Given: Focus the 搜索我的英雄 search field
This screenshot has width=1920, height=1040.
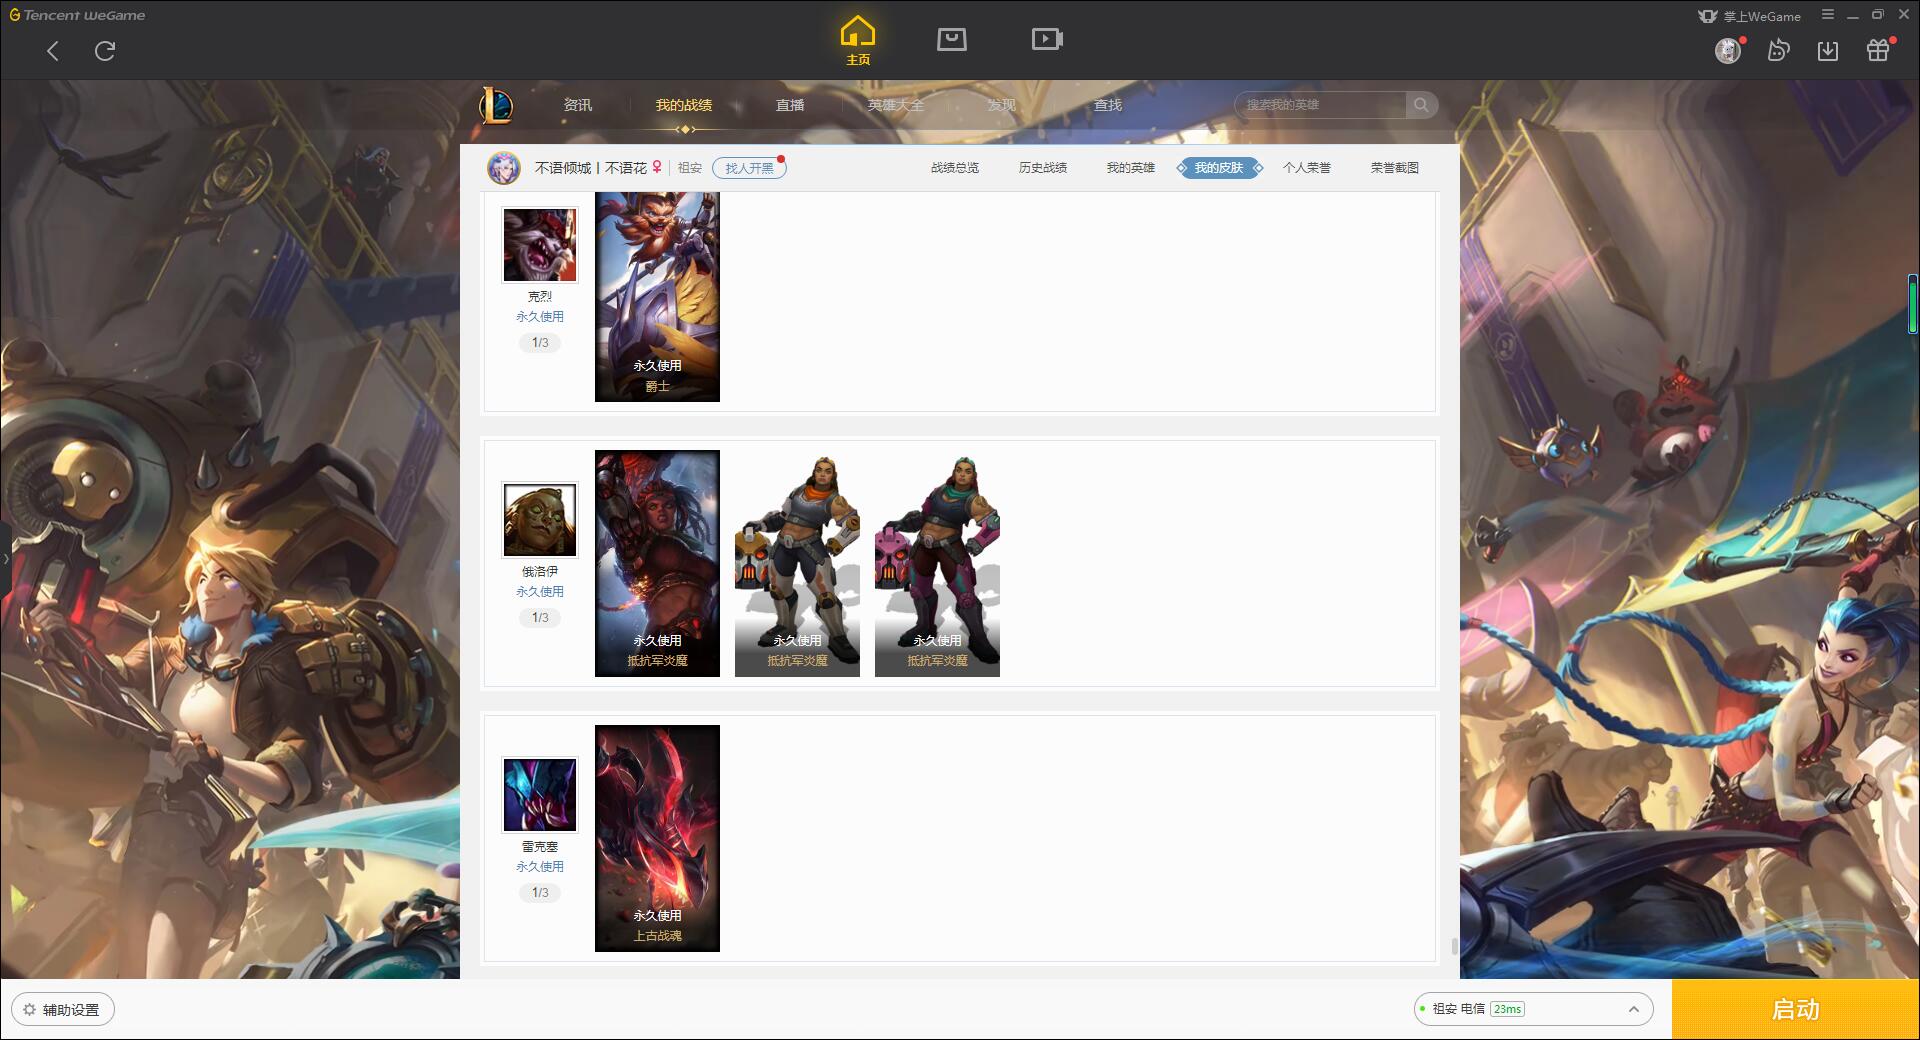Looking at the screenshot, I should [1320, 105].
